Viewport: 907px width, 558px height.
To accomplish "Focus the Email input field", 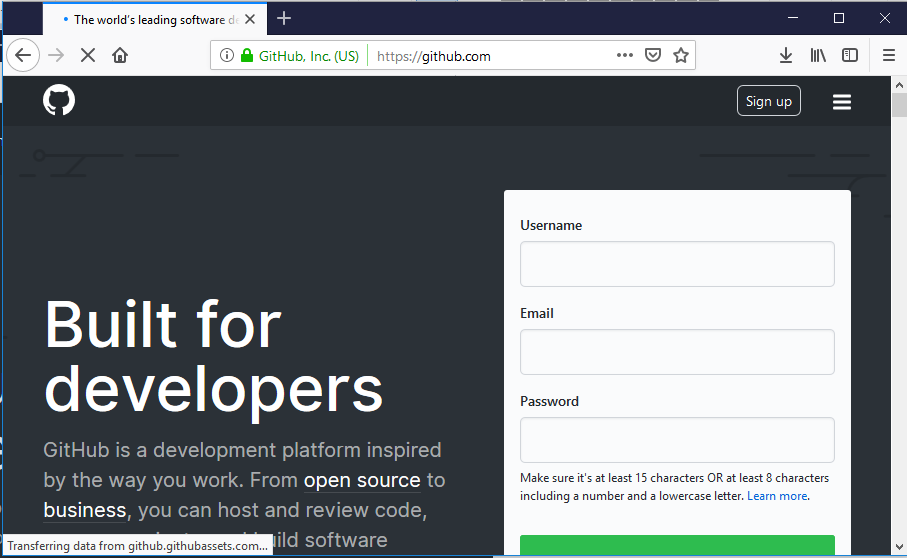I will click(677, 352).
